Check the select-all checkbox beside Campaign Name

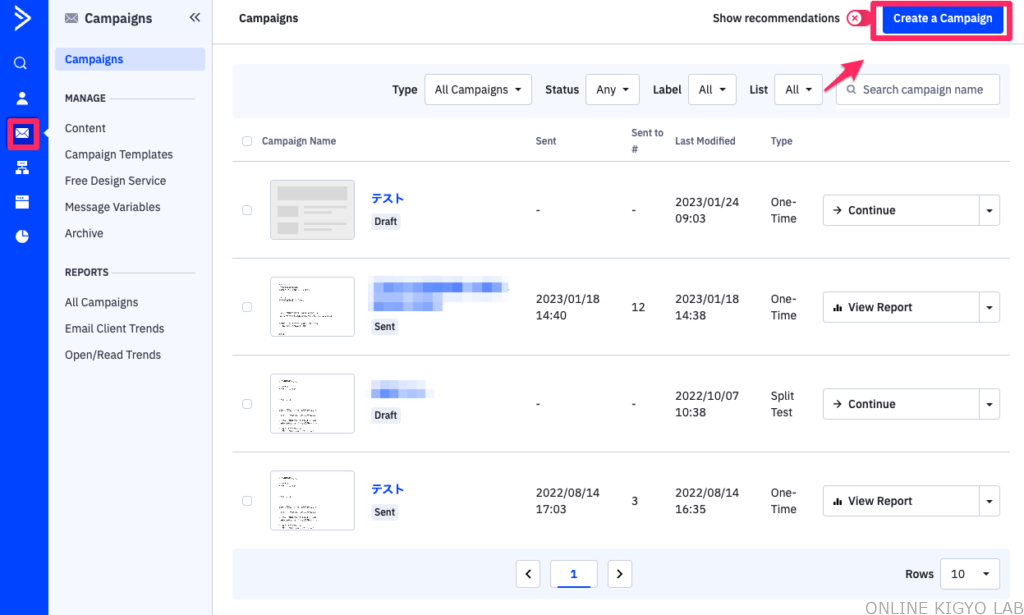[x=247, y=141]
